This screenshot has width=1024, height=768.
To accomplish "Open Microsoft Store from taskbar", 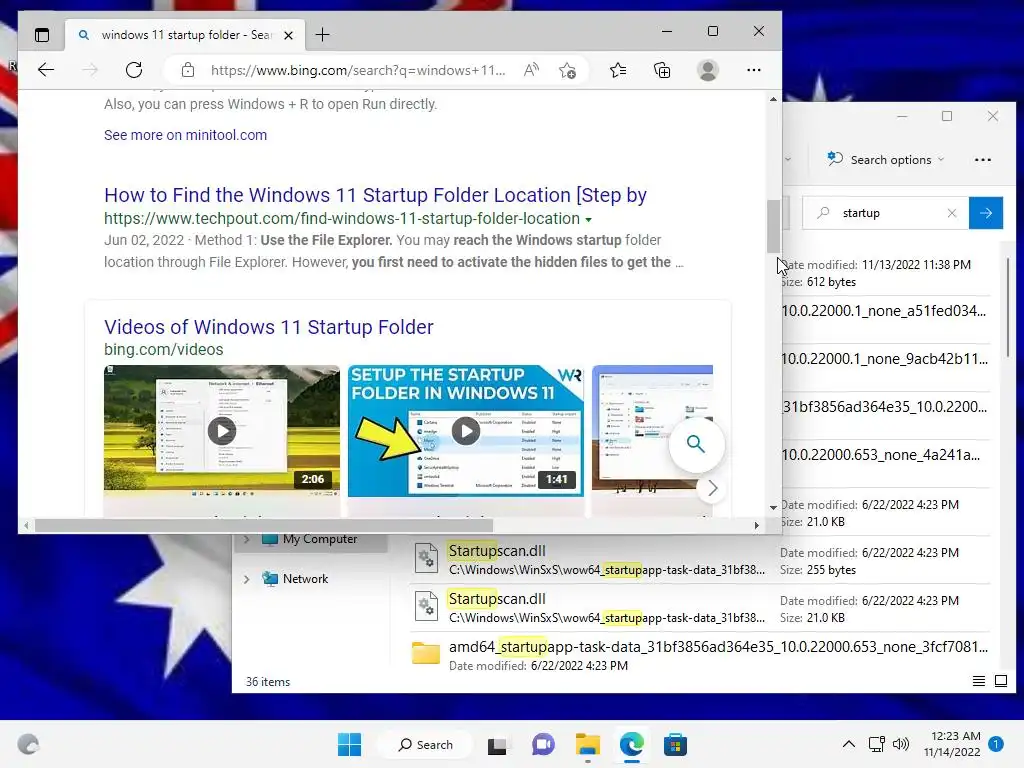I will pos(675,744).
